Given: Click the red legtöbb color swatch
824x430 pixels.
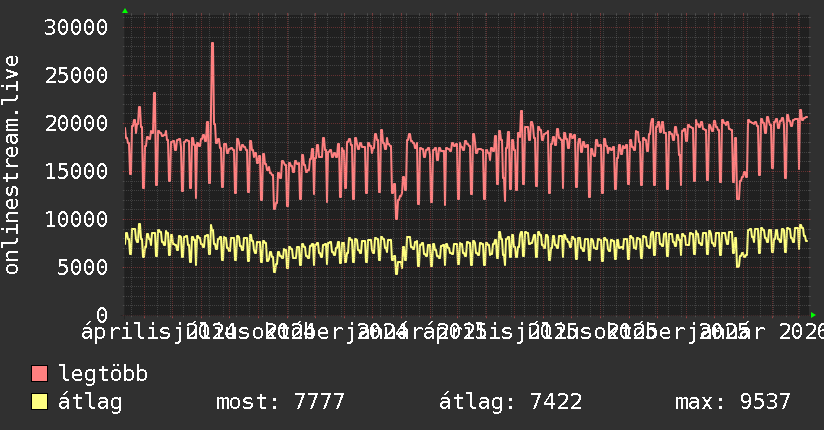Looking at the screenshot, I should pyautogui.click(x=39, y=374).
